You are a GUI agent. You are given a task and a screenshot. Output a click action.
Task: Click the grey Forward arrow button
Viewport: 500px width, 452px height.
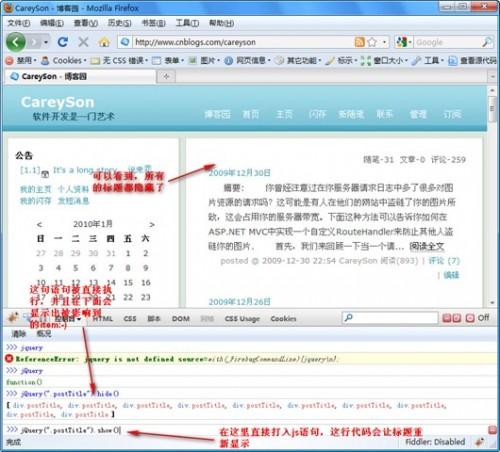coord(34,42)
